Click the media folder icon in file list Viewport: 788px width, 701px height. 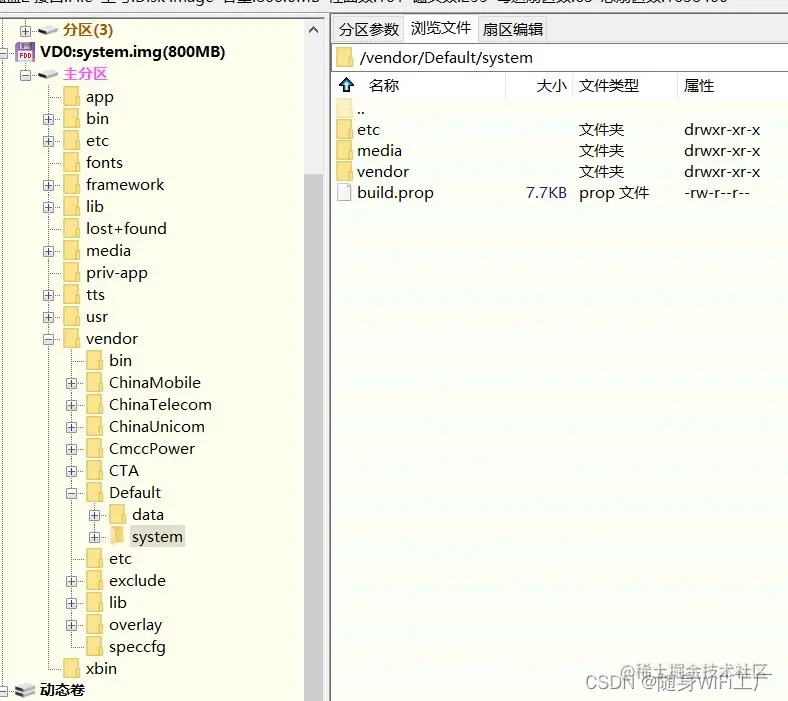point(344,150)
